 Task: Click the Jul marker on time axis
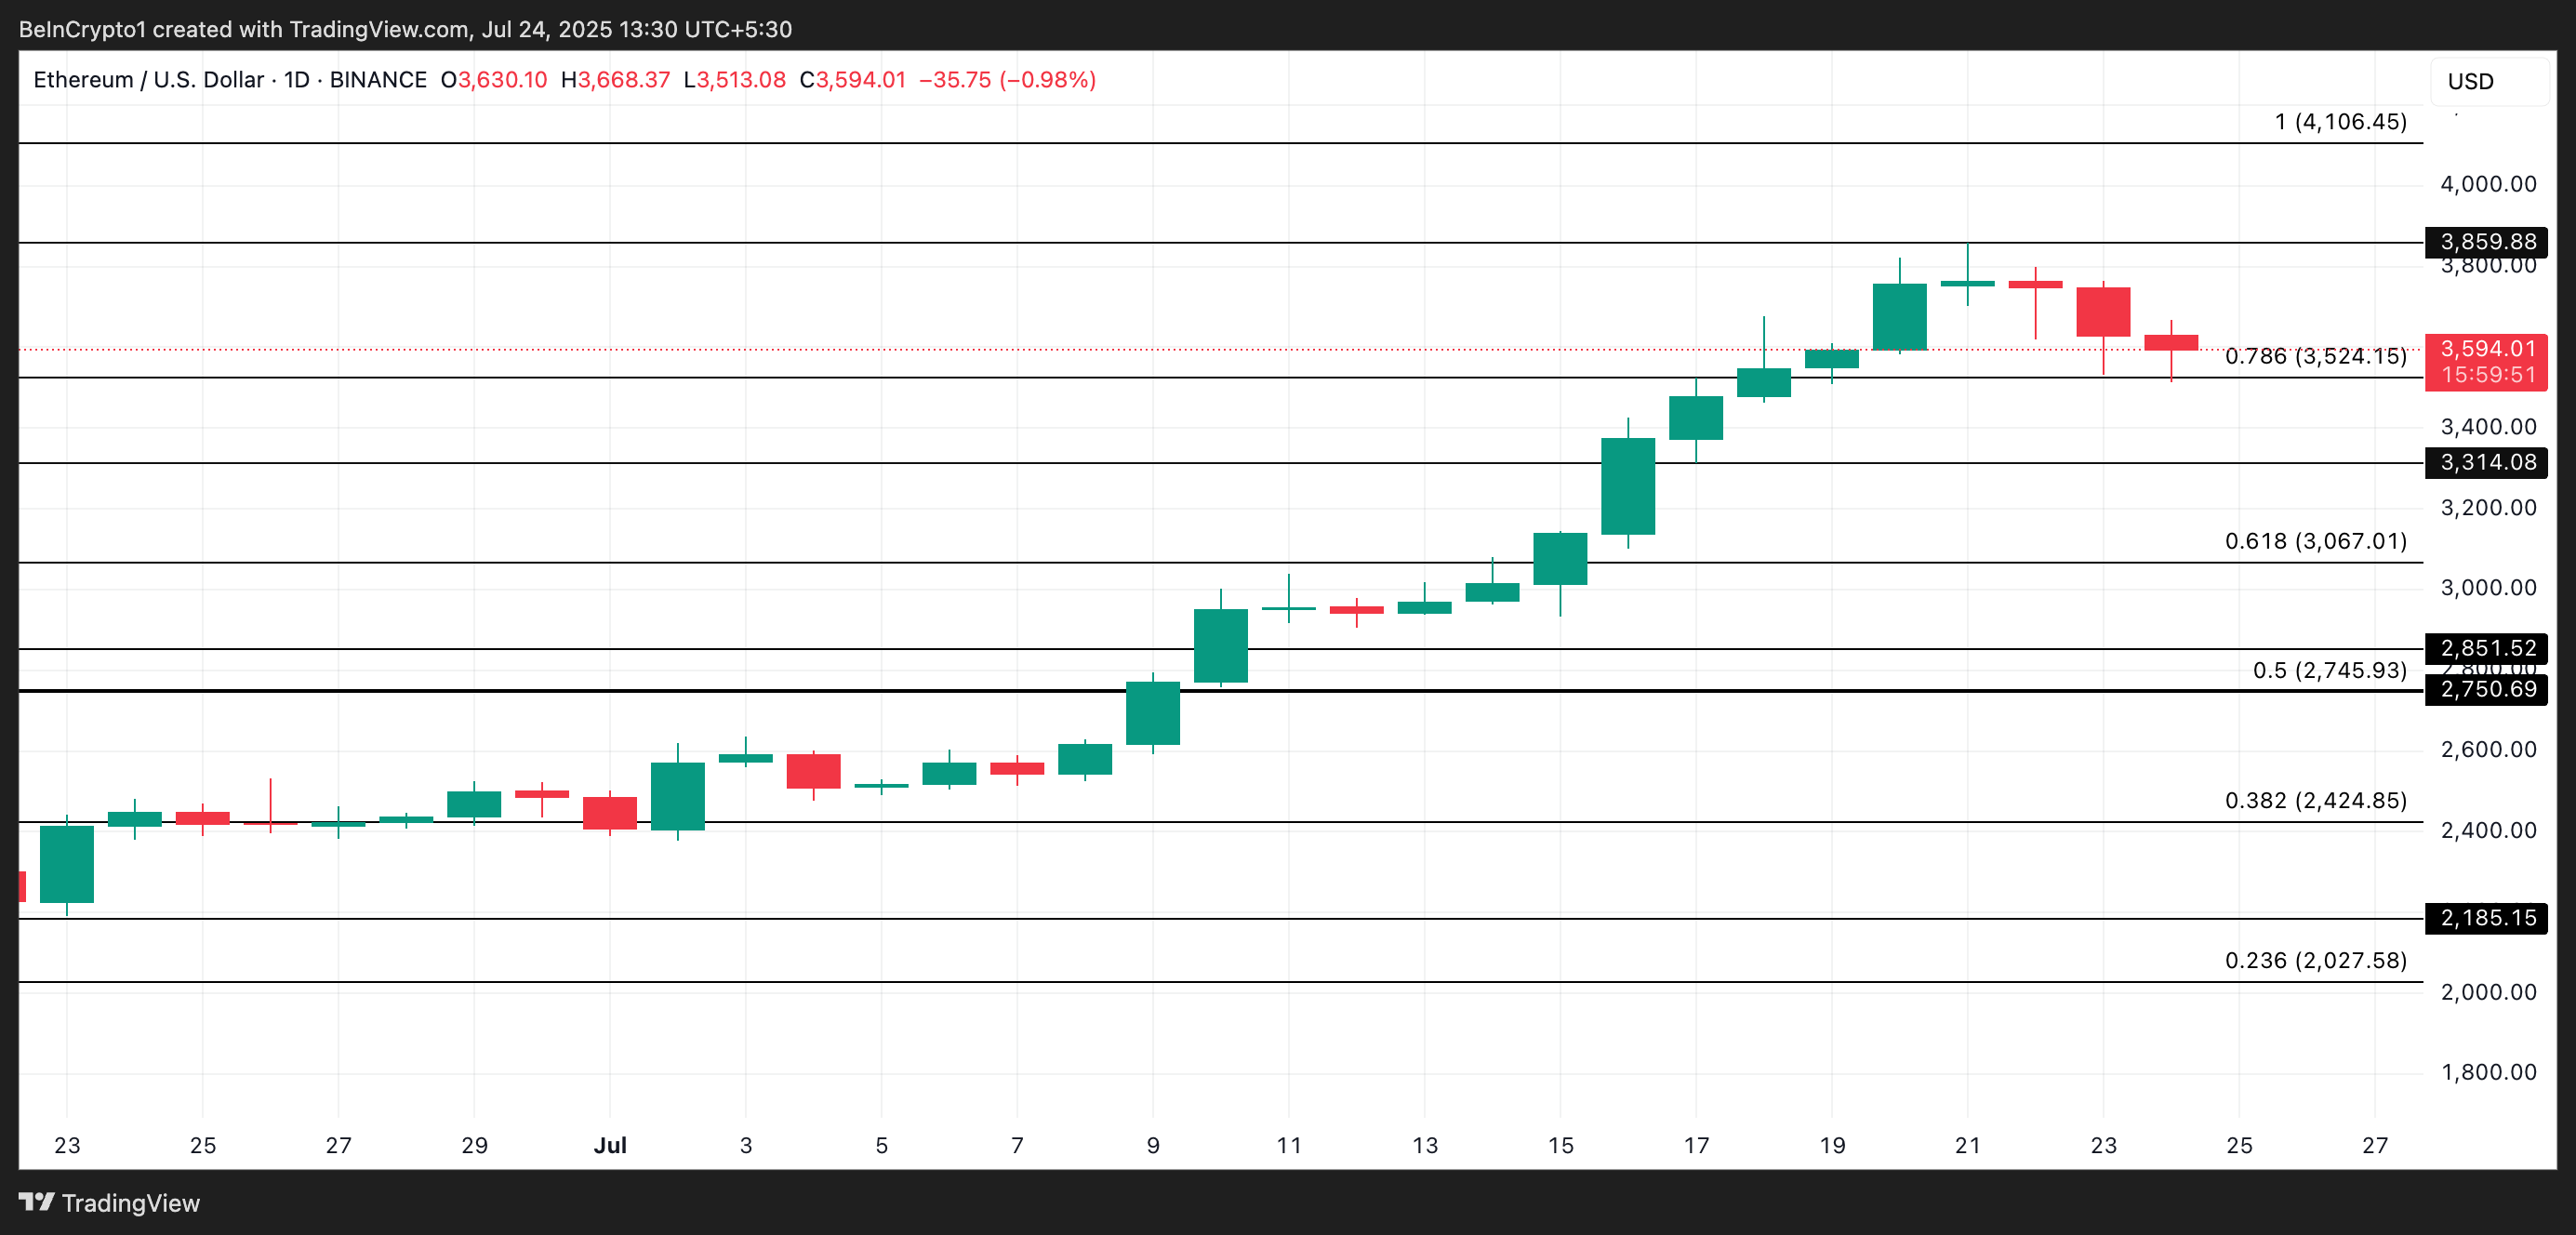coord(610,1146)
